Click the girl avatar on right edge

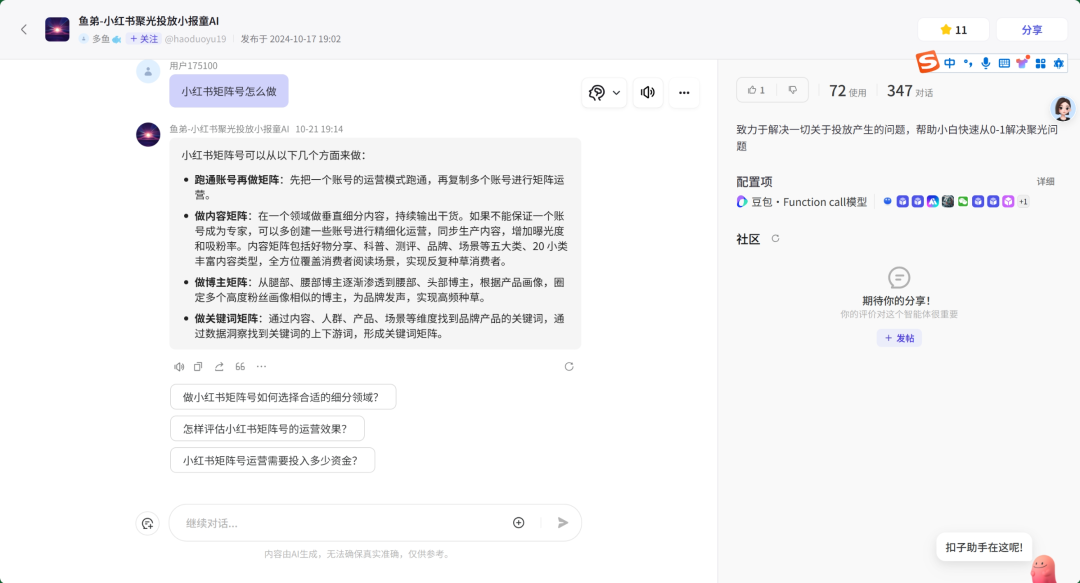click(1063, 108)
